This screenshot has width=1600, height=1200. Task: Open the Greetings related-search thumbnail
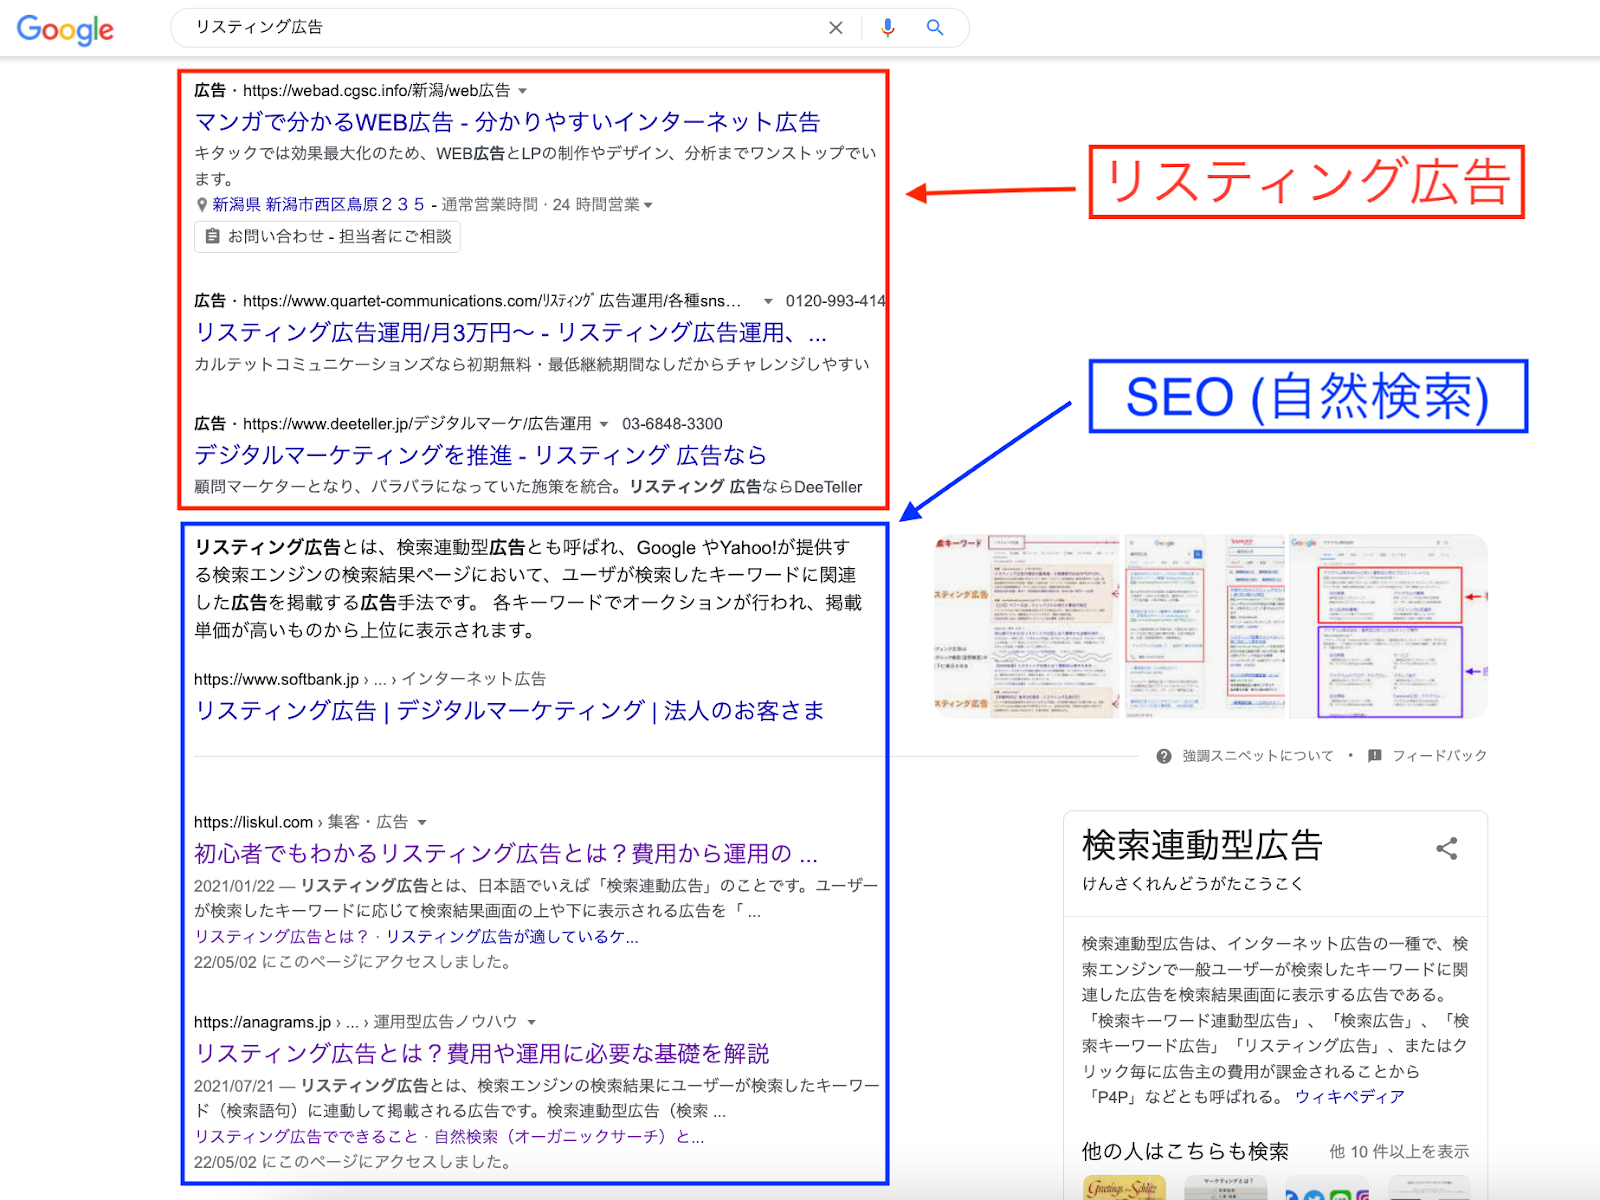pyautogui.click(x=1124, y=1188)
